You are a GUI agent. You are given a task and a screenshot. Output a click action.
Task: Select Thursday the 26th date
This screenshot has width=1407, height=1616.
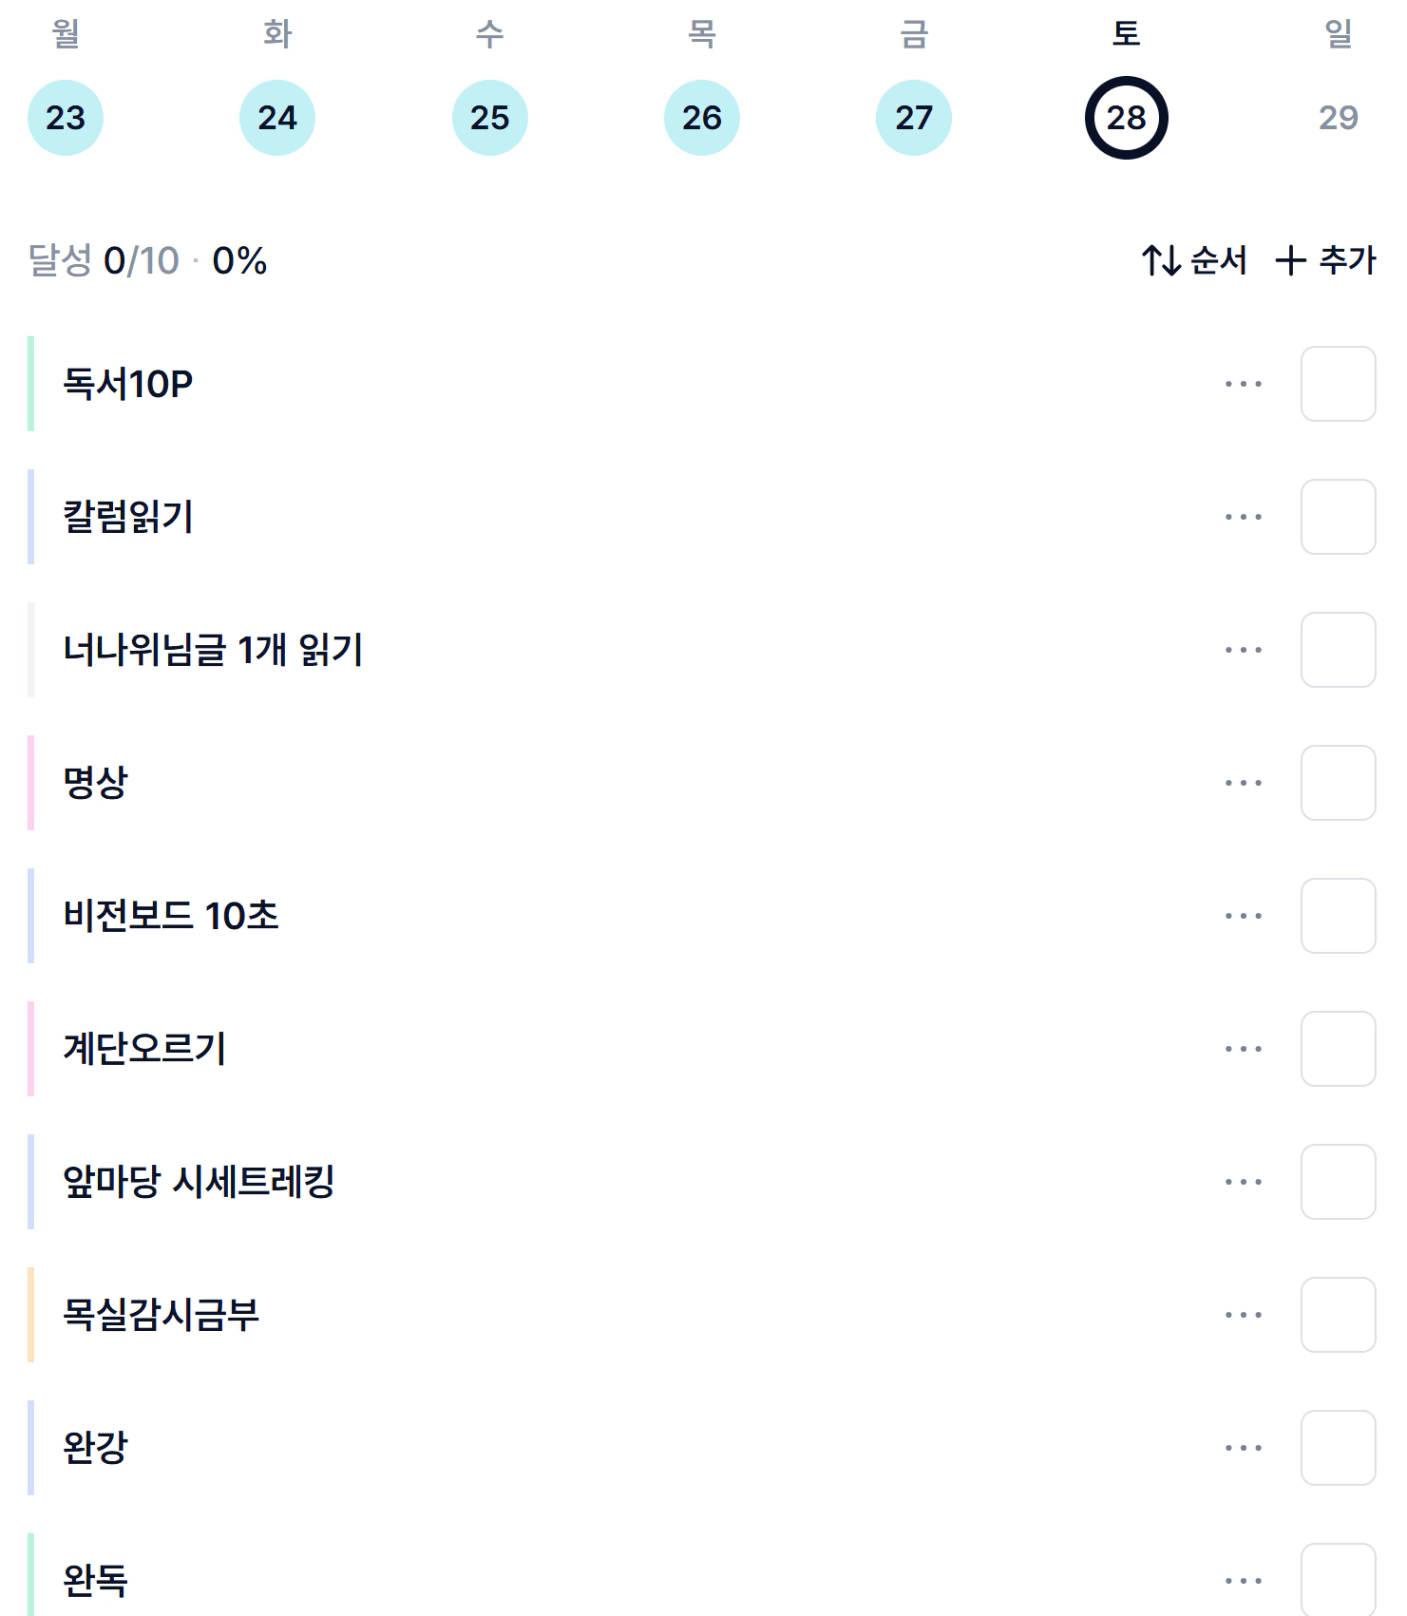(701, 118)
